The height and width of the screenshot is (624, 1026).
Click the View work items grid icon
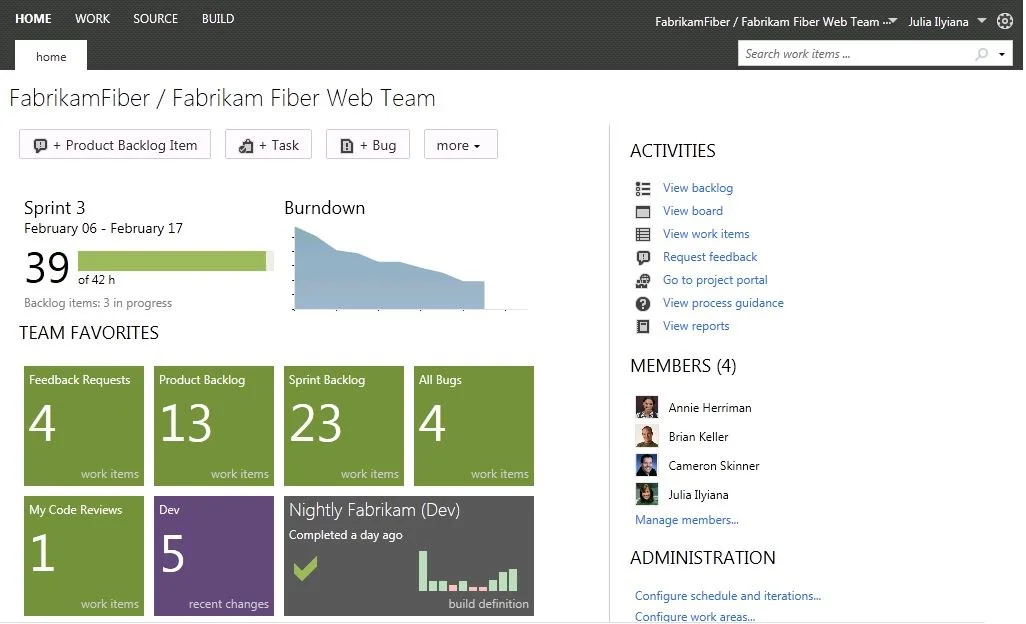click(643, 234)
